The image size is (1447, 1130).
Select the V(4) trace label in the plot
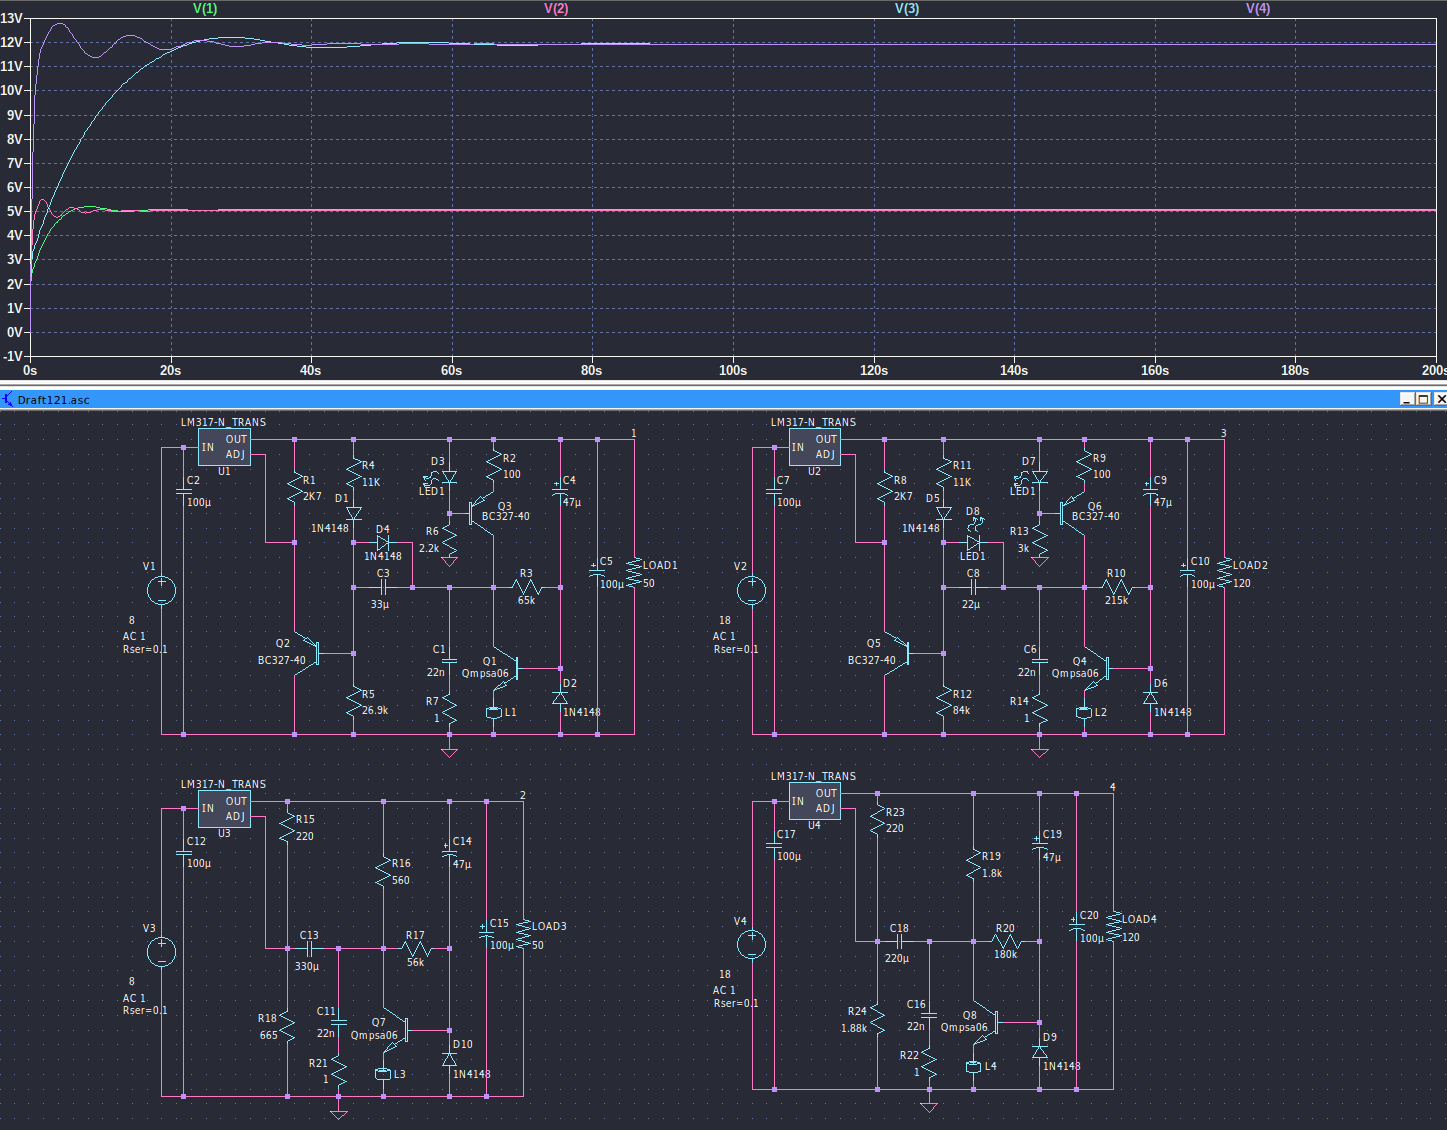1258,8
